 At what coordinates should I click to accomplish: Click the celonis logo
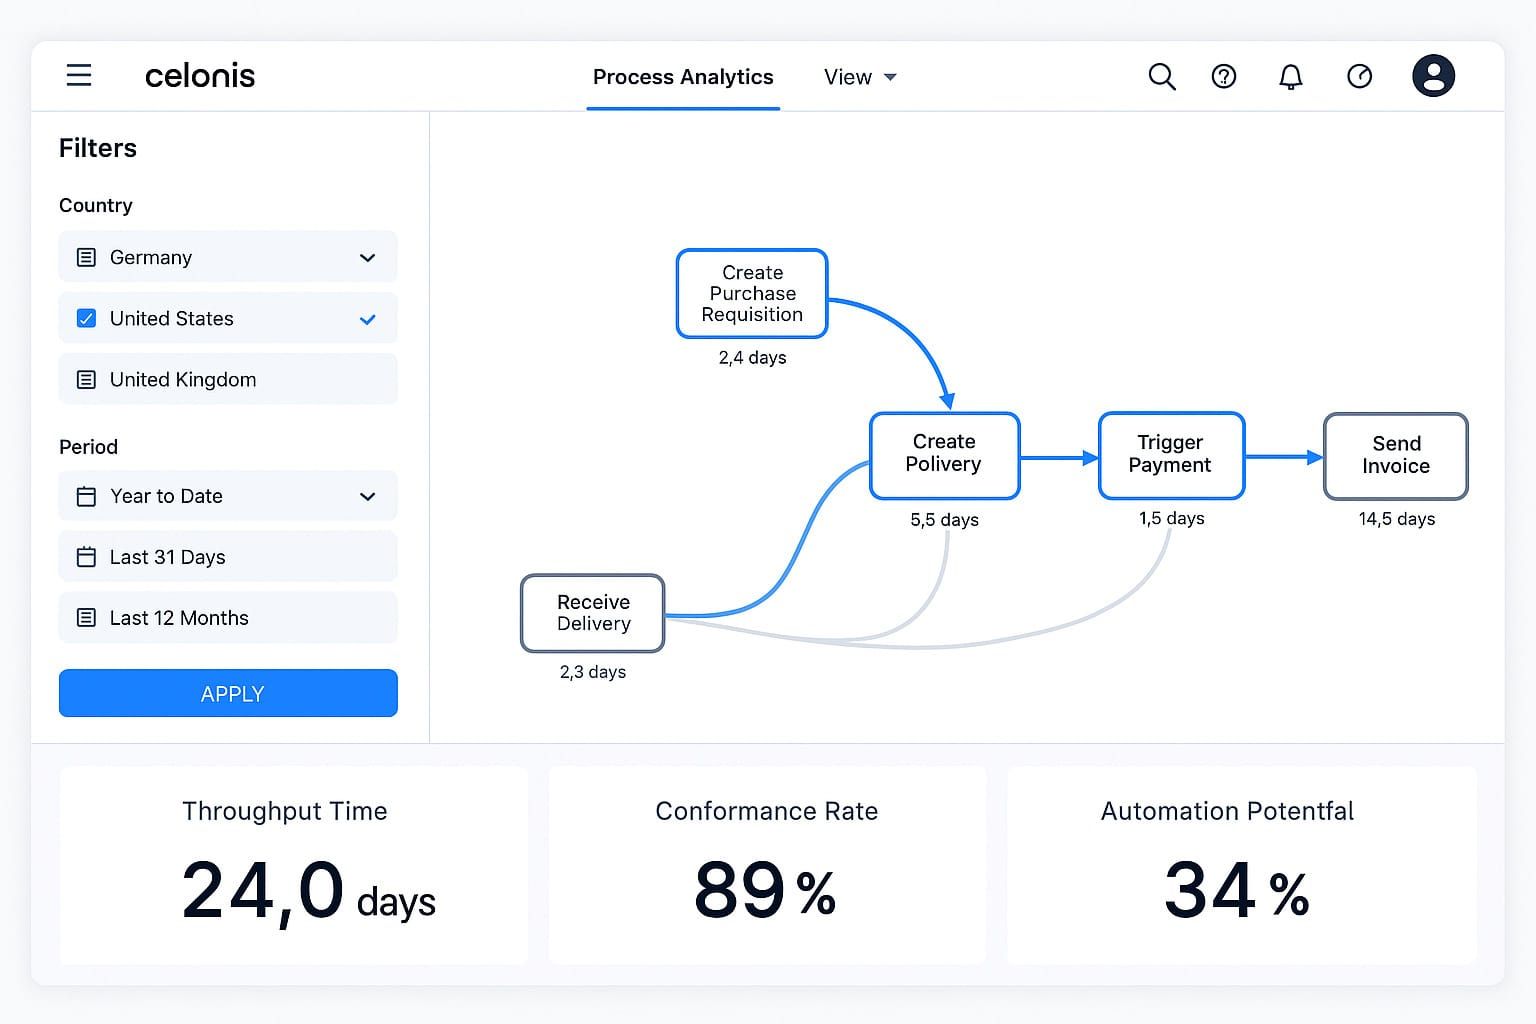click(200, 76)
